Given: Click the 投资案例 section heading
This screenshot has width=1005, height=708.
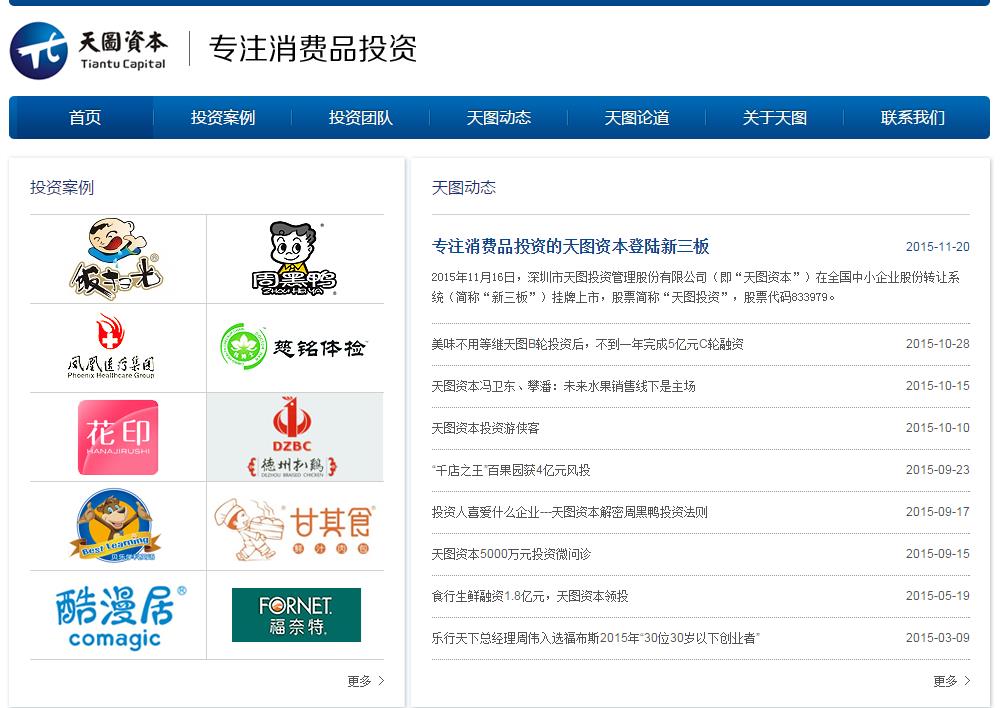Looking at the screenshot, I should [62, 188].
